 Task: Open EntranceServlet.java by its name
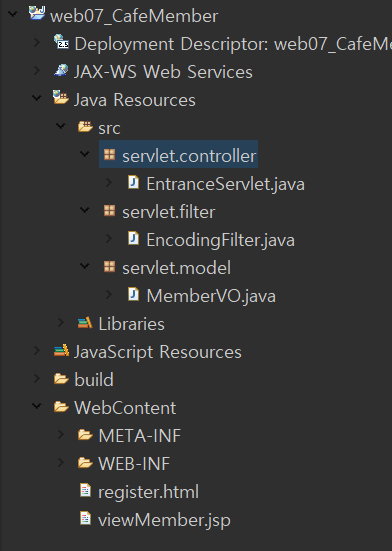[226, 184]
